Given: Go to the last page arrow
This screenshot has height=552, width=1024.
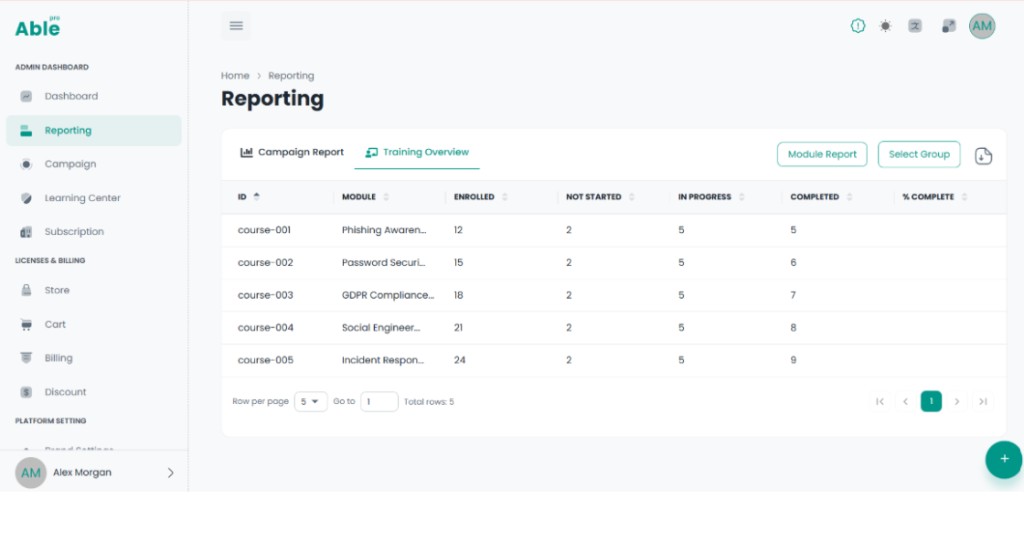Looking at the screenshot, I should pyautogui.click(x=982, y=402).
